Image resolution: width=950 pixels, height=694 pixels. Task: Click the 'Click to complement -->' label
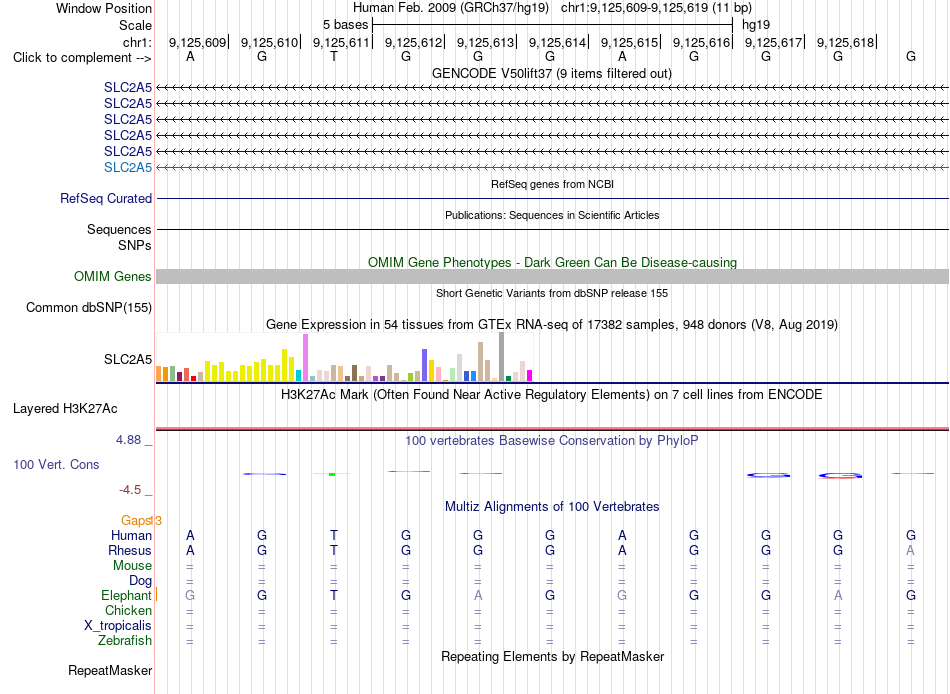(82, 58)
